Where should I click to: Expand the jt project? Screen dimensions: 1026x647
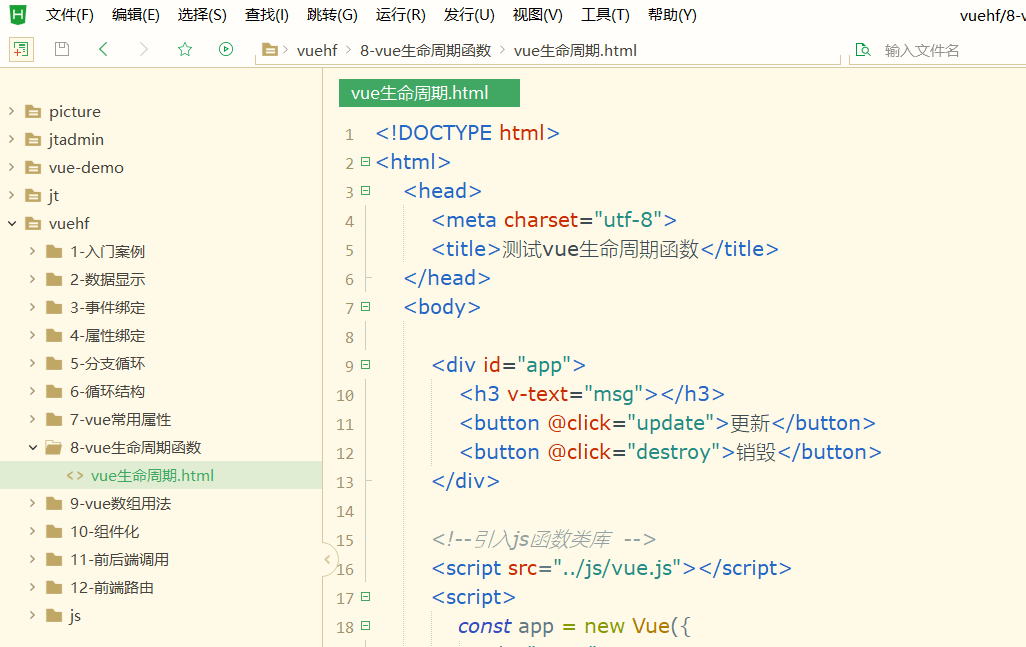[12, 195]
